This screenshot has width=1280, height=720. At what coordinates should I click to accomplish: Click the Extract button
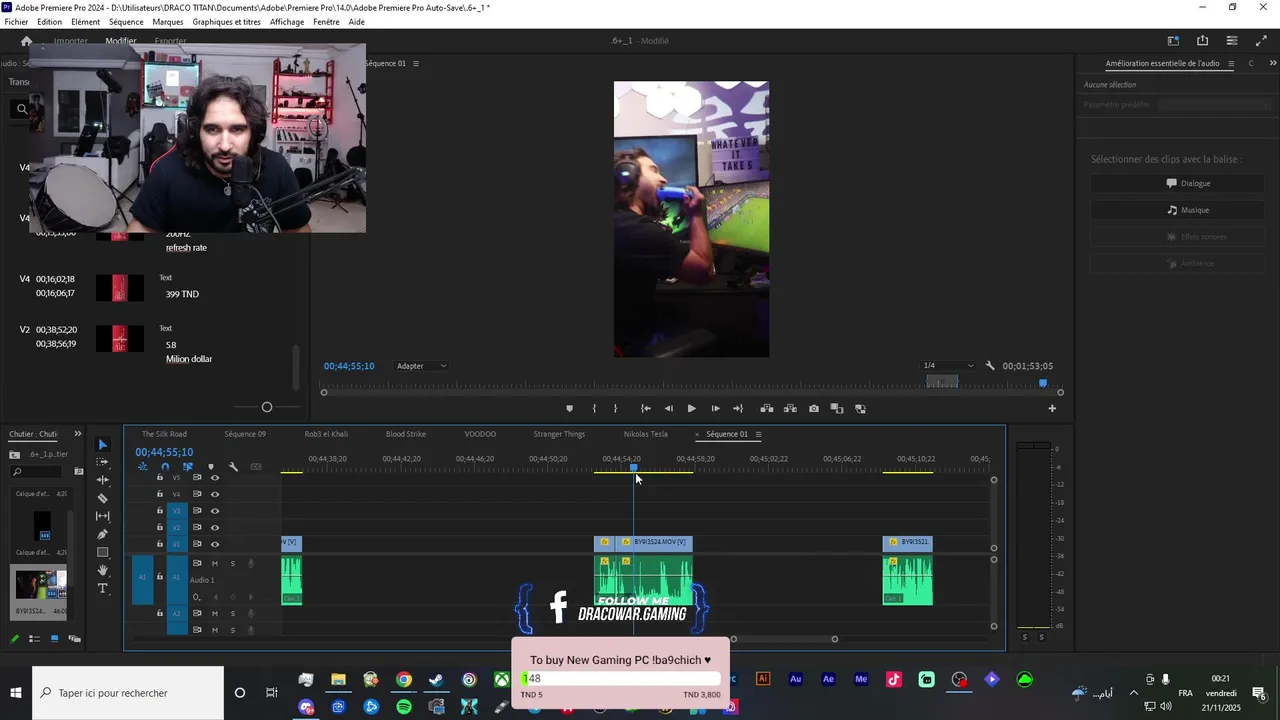[x=790, y=408]
